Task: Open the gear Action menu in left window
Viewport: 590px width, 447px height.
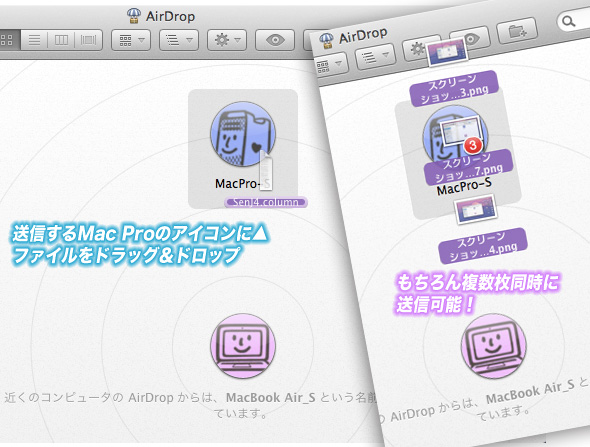Action: (x=227, y=40)
